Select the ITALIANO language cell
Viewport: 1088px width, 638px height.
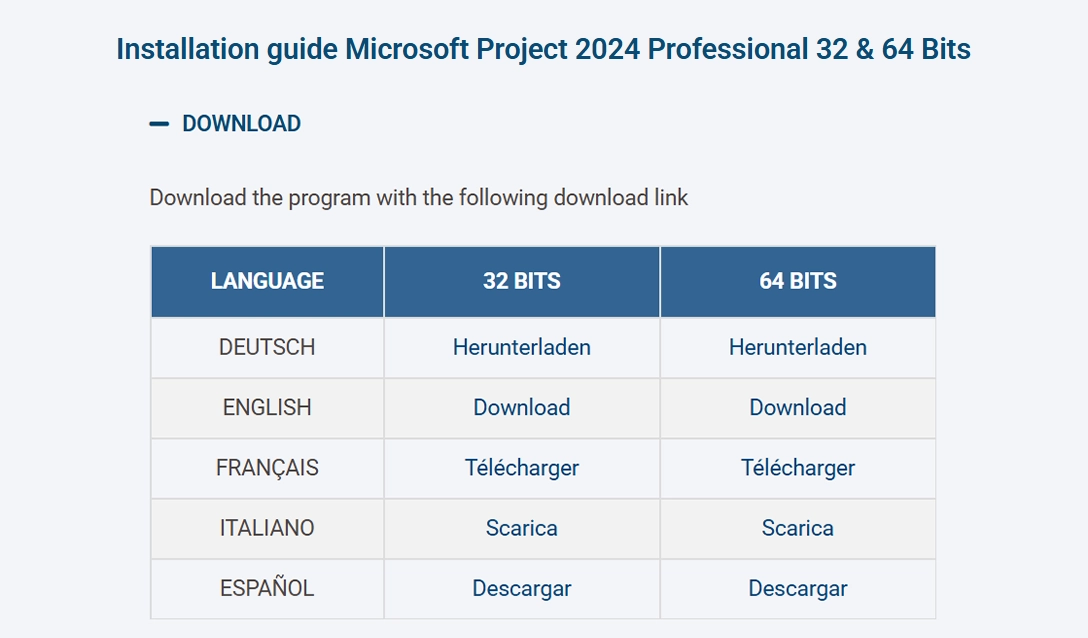[267, 528]
